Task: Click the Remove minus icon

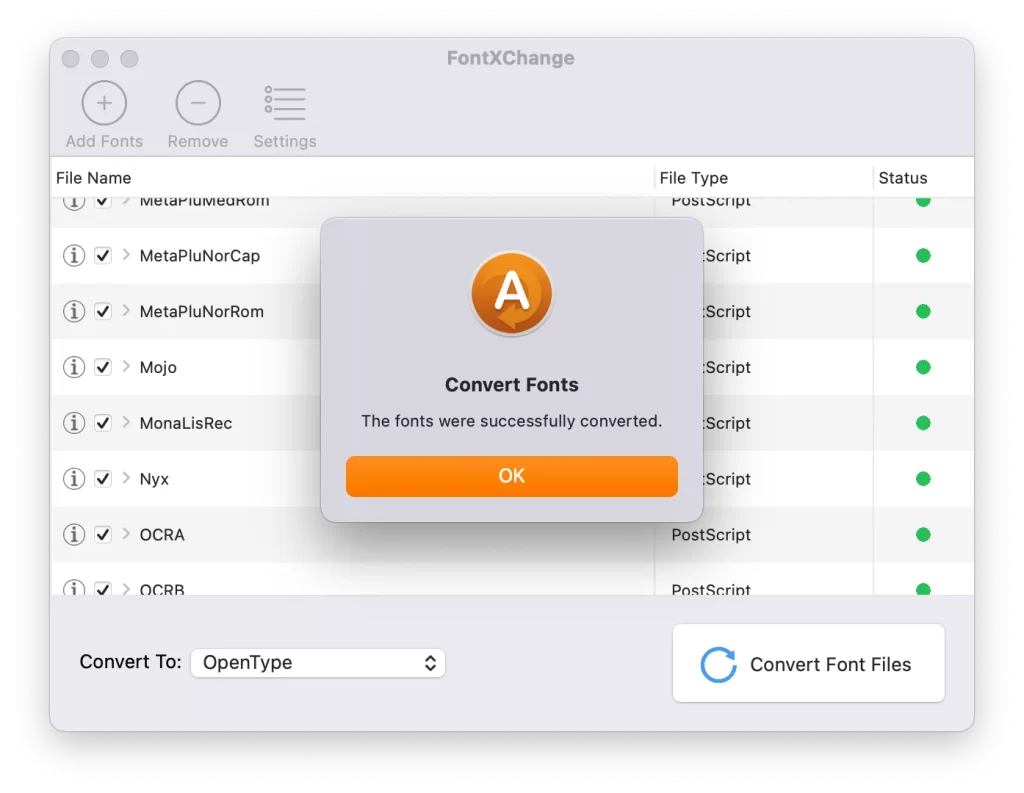Action: point(197,102)
